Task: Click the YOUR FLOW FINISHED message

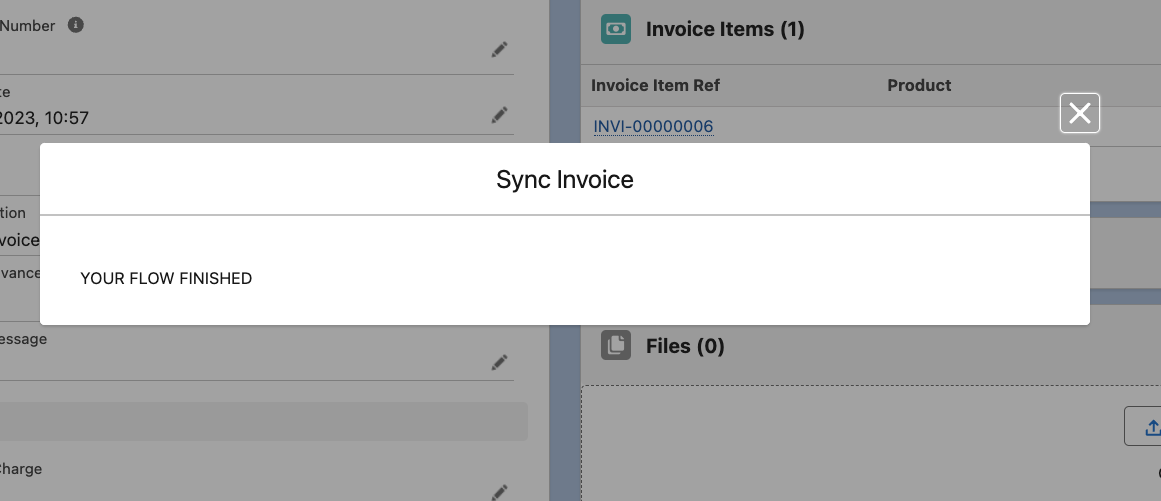Action: [x=166, y=278]
